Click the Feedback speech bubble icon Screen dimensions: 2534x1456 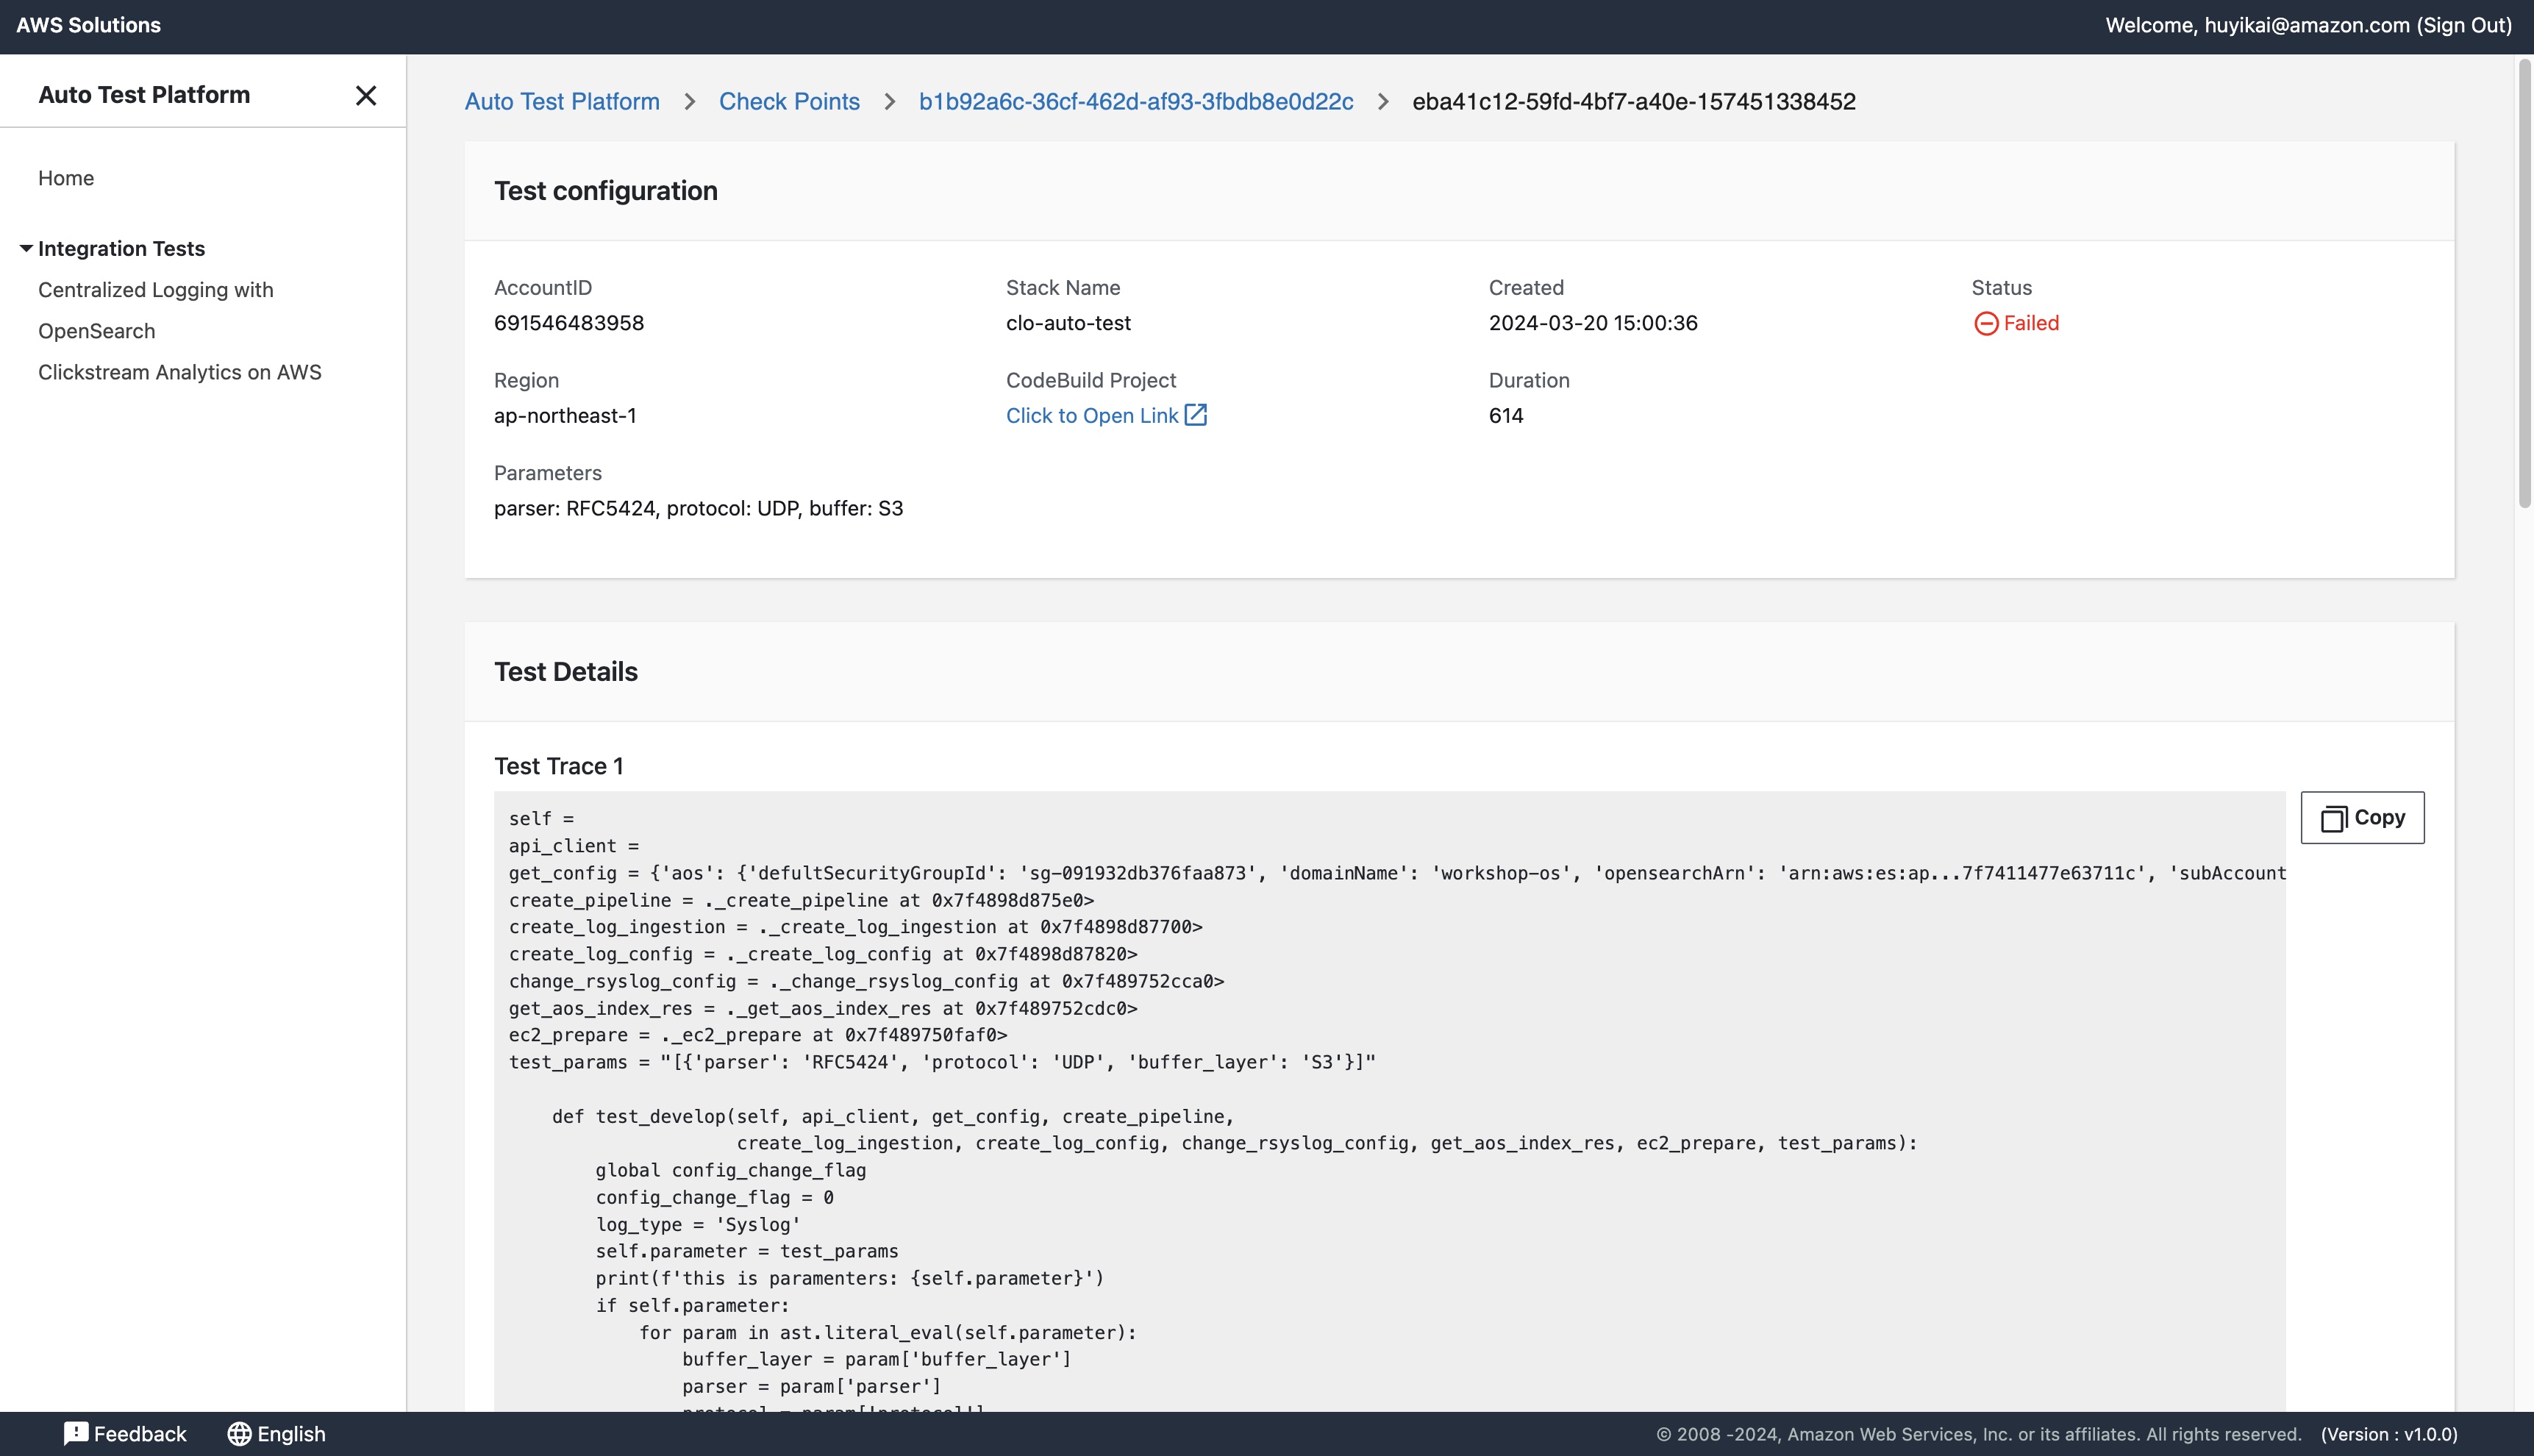tap(76, 1433)
